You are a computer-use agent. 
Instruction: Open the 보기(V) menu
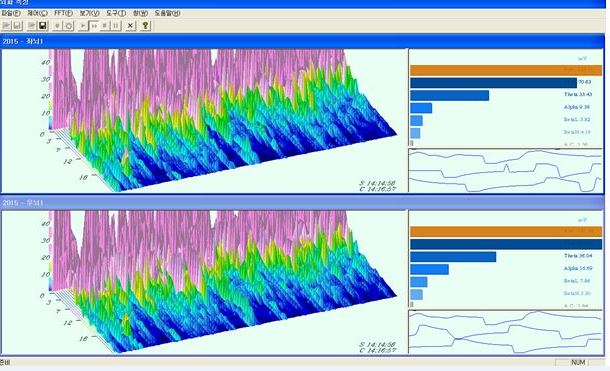click(89, 13)
